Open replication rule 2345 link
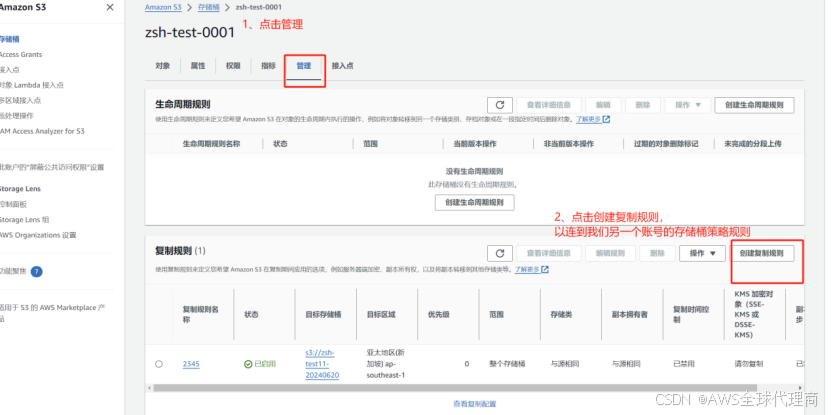This screenshot has height=415, width=831. click(191, 364)
